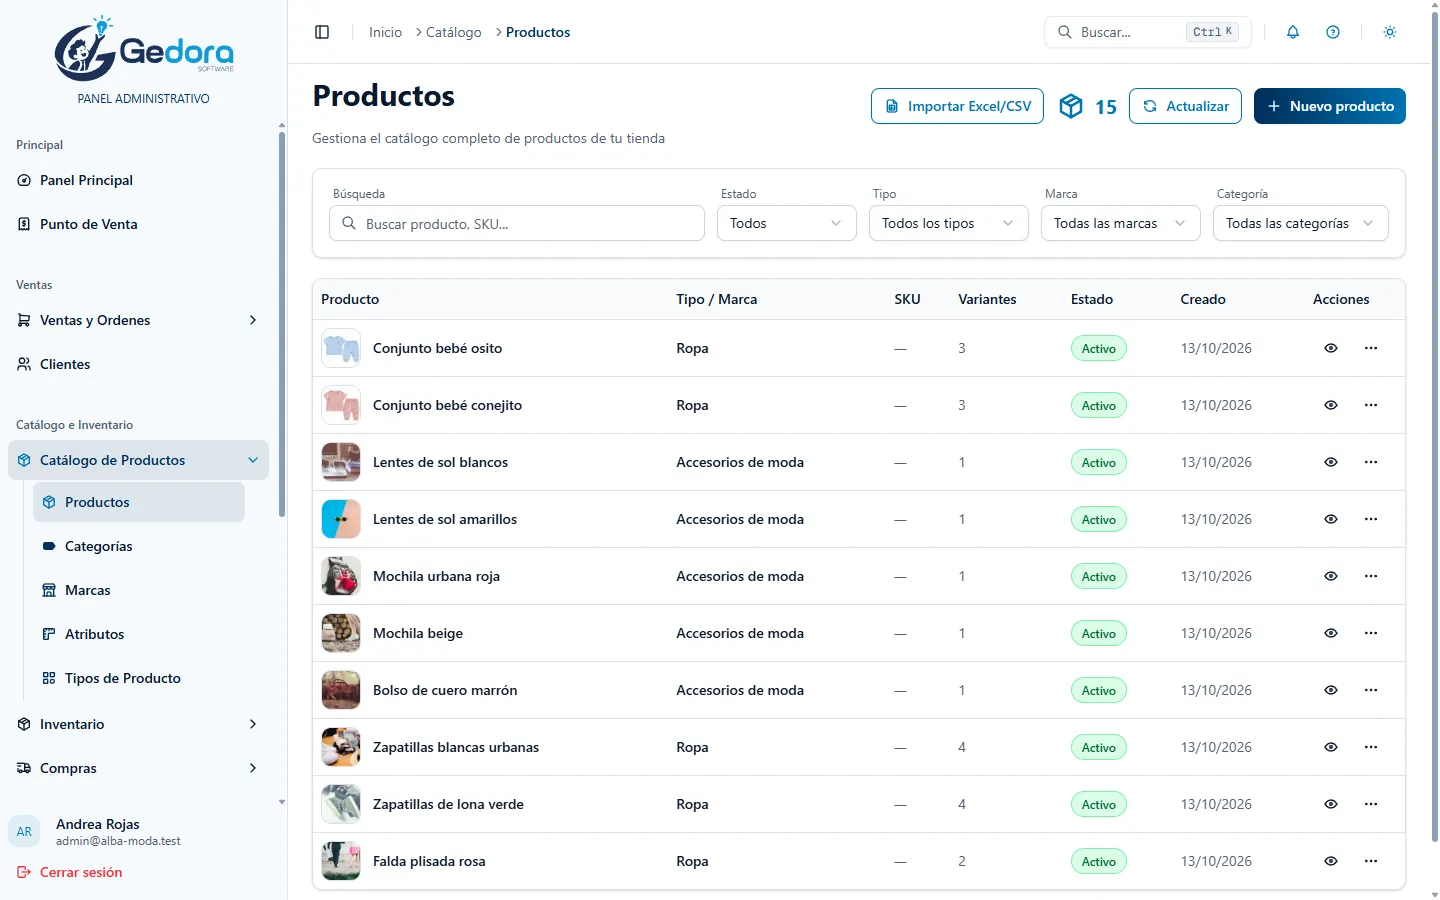Open the Estado filter dropdown
The width and height of the screenshot is (1440, 900).
tap(787, 223)
